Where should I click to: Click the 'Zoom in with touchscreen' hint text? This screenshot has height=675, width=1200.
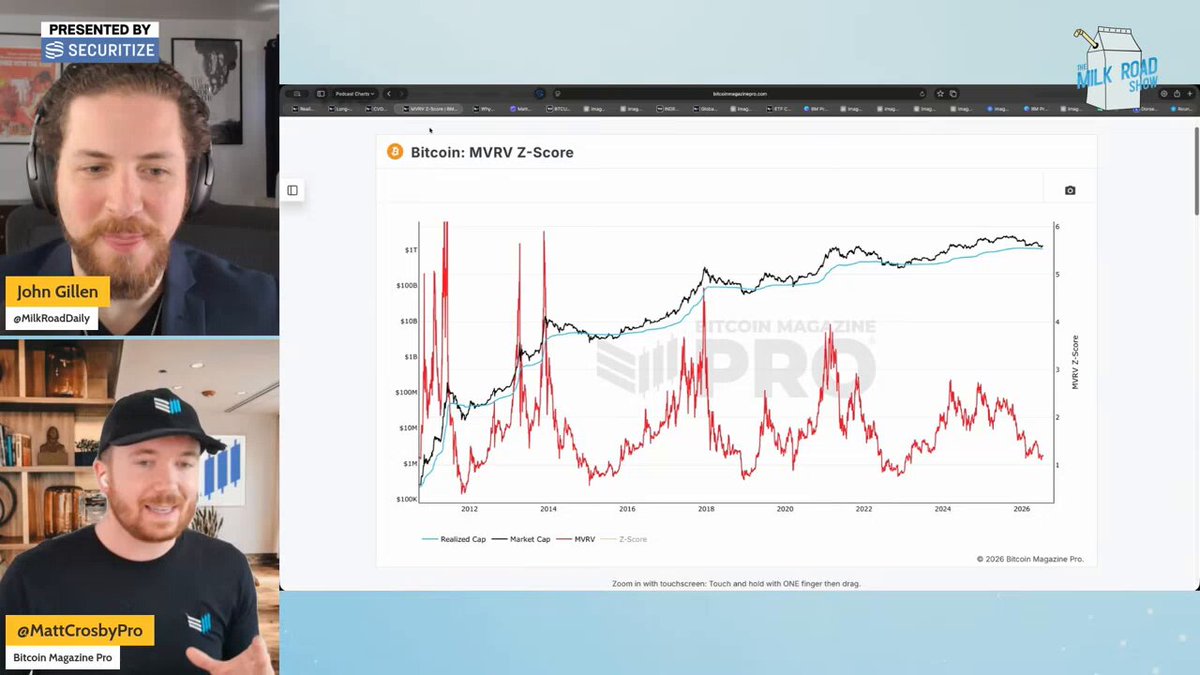pos(736,583)
